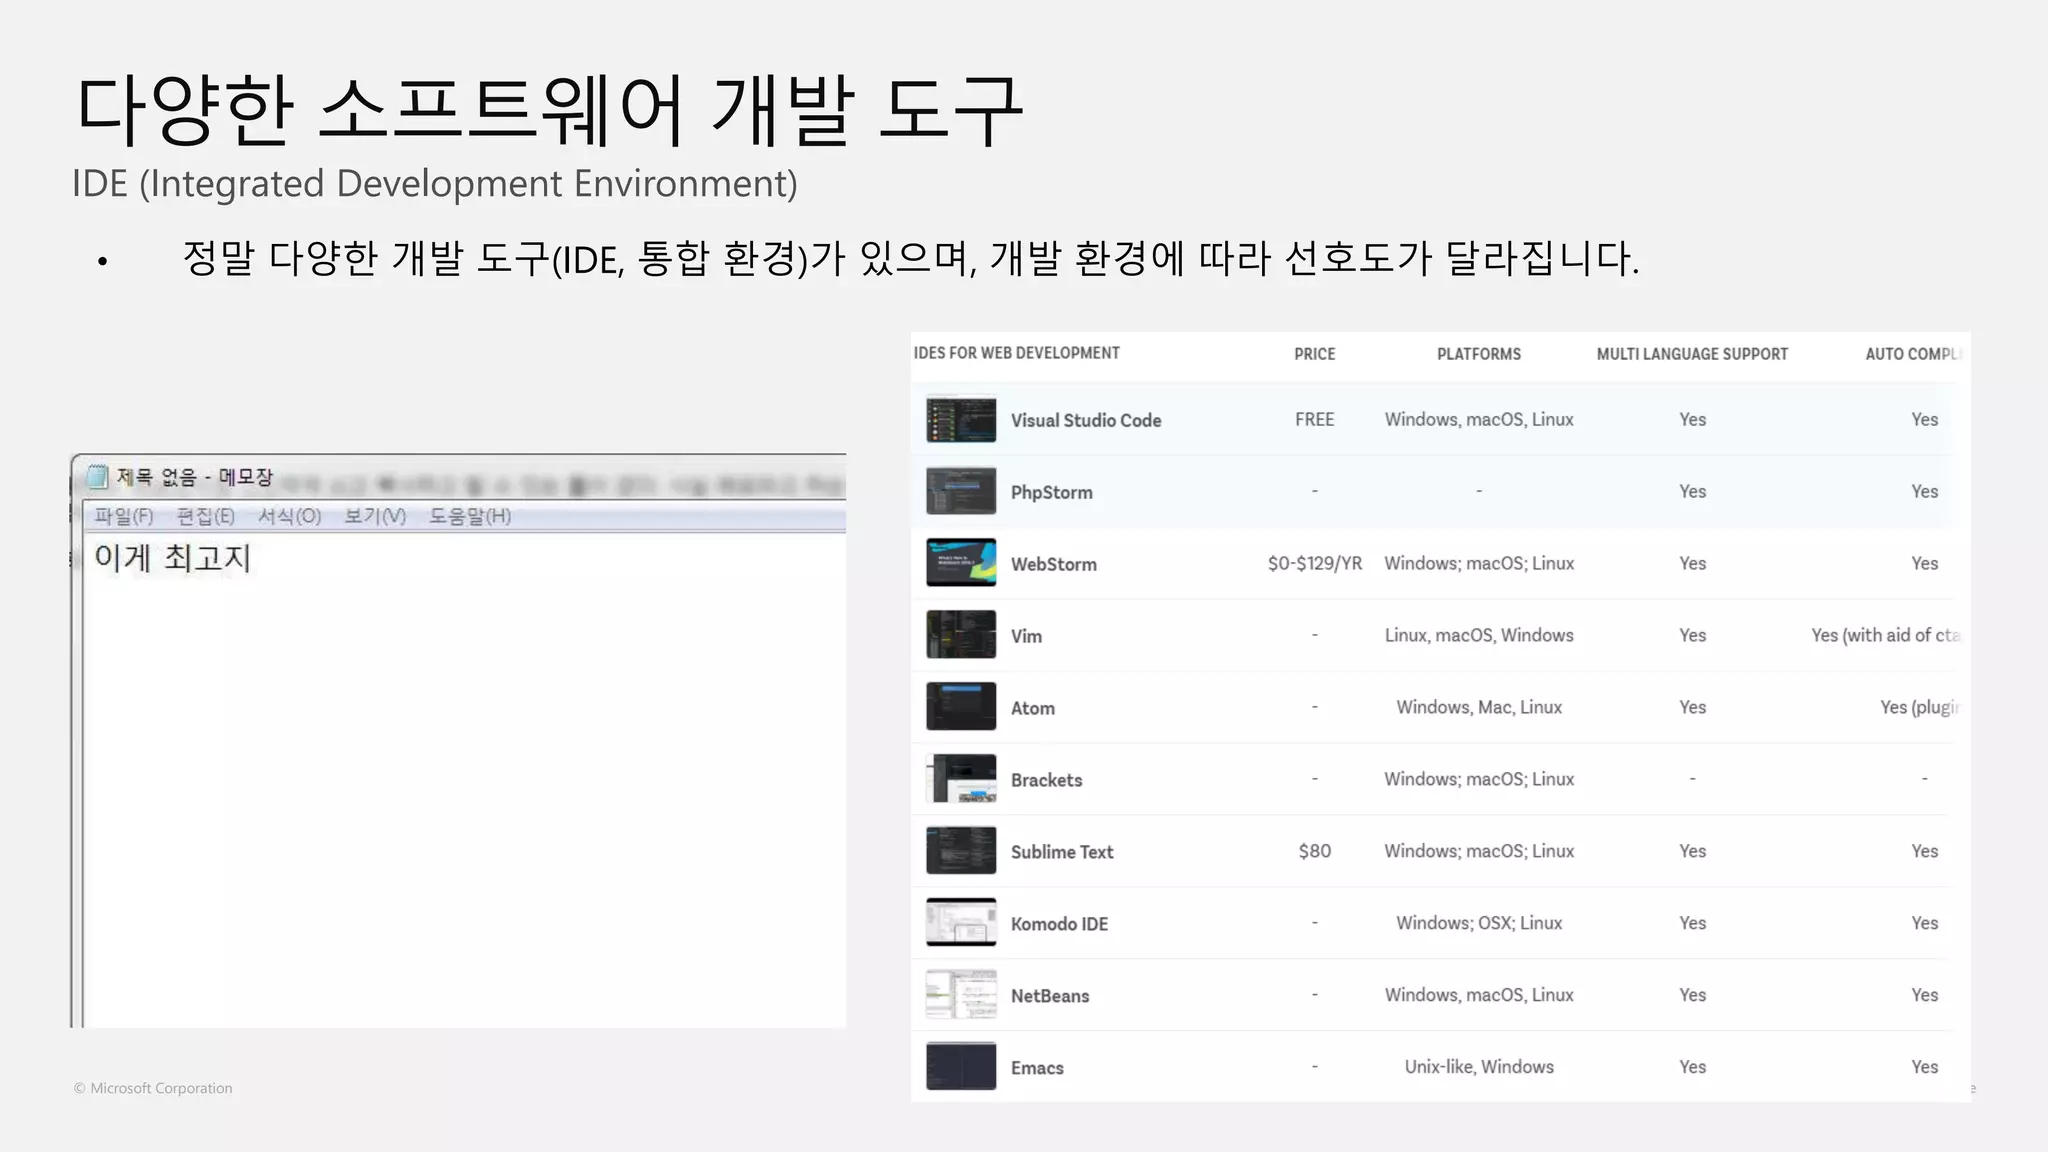Click the subtitle 'IDE (Integrated Development Environment)'

click(435, 184)
